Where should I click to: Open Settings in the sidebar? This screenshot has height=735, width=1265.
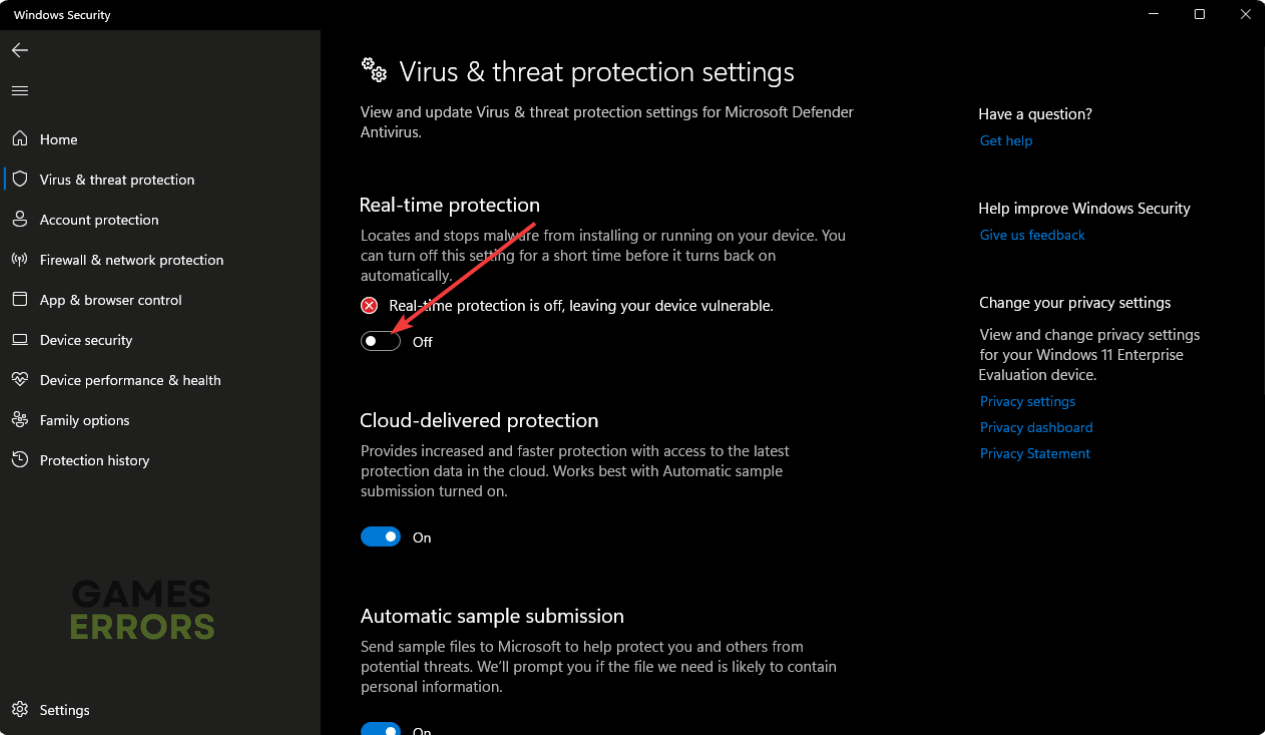64,710
